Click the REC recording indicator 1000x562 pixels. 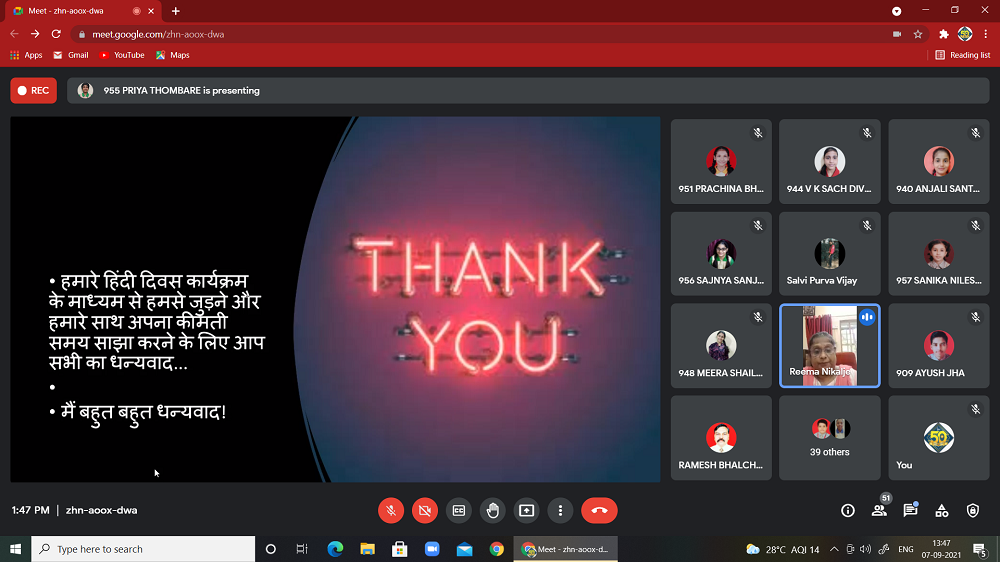pos(33,90)
